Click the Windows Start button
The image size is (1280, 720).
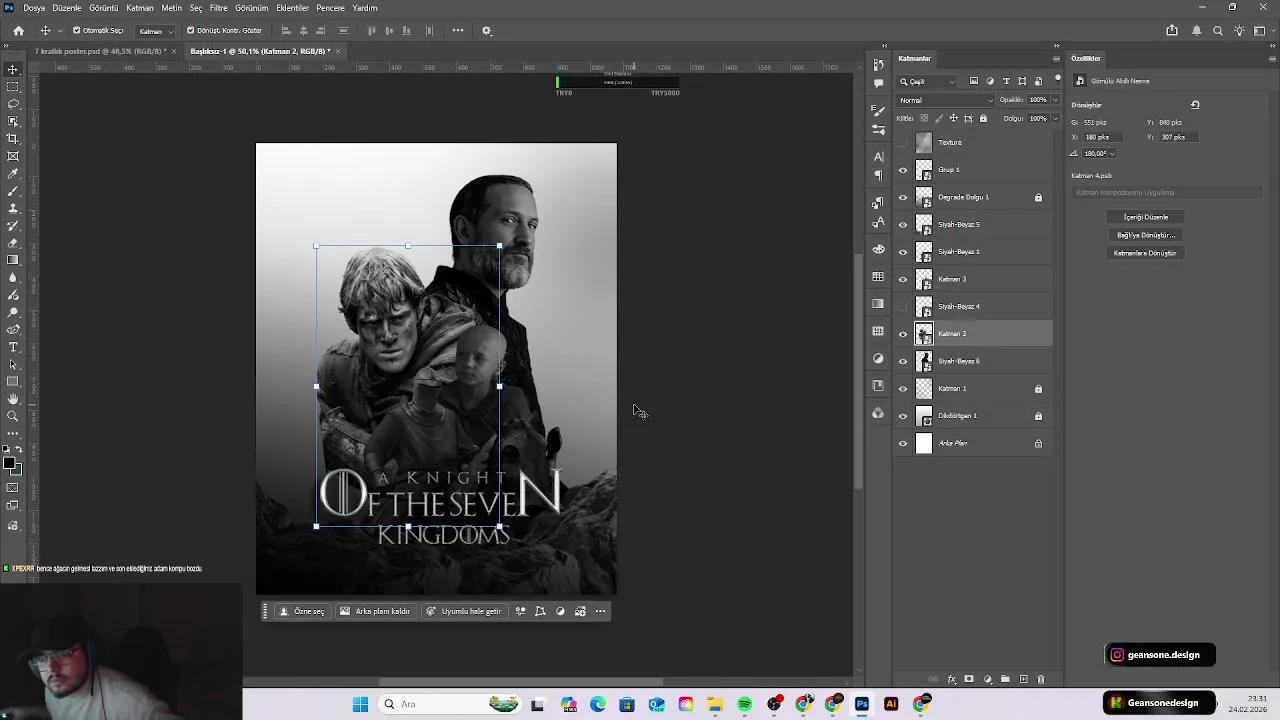click(360, 704)
